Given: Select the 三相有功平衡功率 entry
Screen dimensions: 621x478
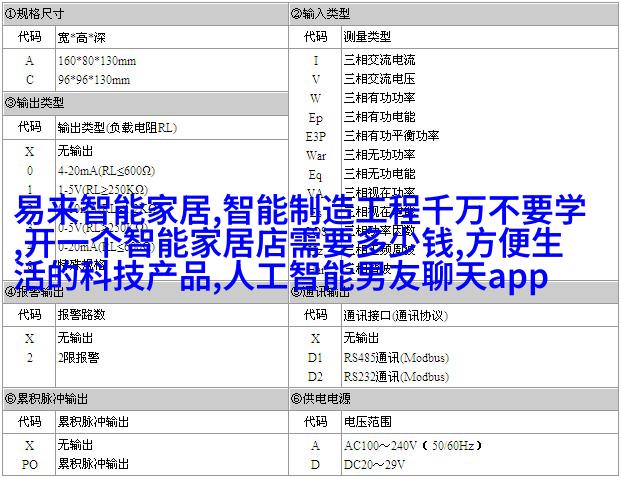Looking at the screenshot, I should (391, 136).
